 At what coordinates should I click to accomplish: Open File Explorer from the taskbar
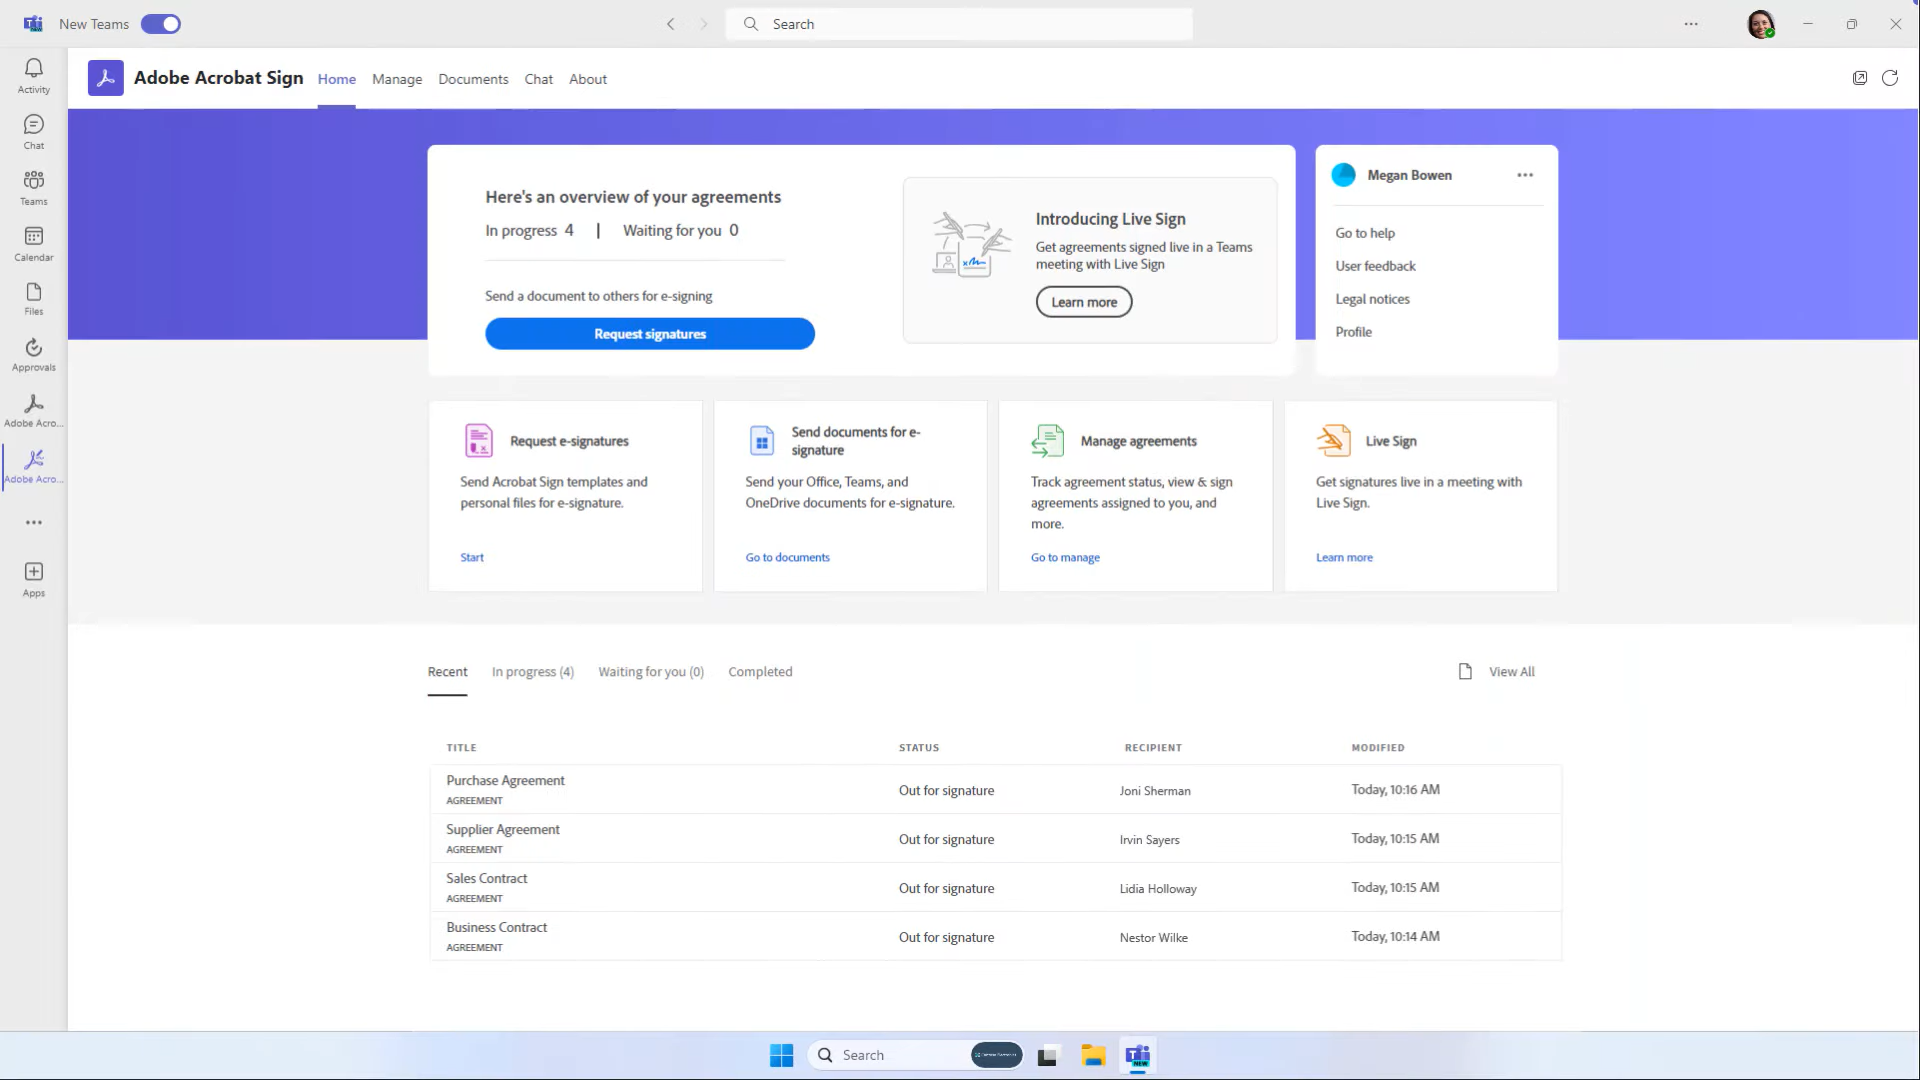[1093, 1055]
